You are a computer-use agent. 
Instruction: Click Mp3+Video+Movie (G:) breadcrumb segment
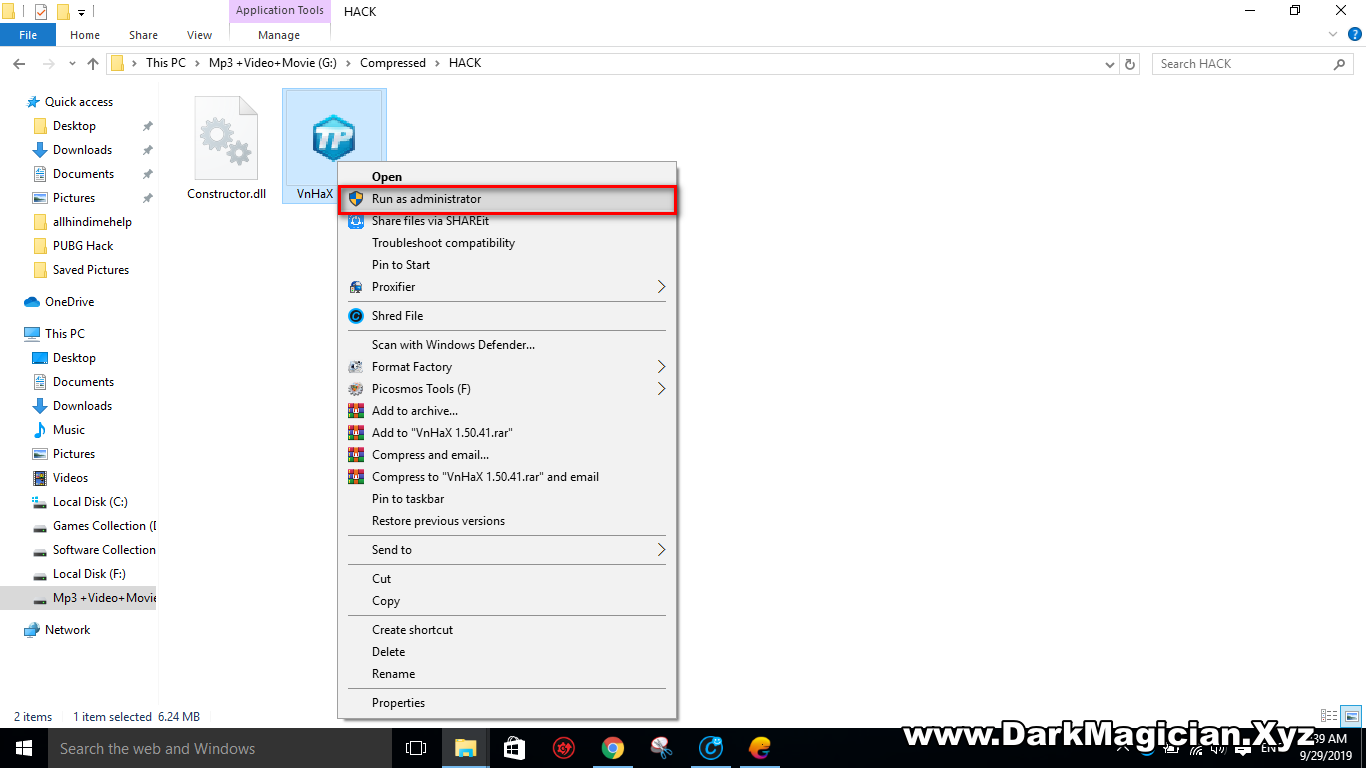click(x=273, y=63)
